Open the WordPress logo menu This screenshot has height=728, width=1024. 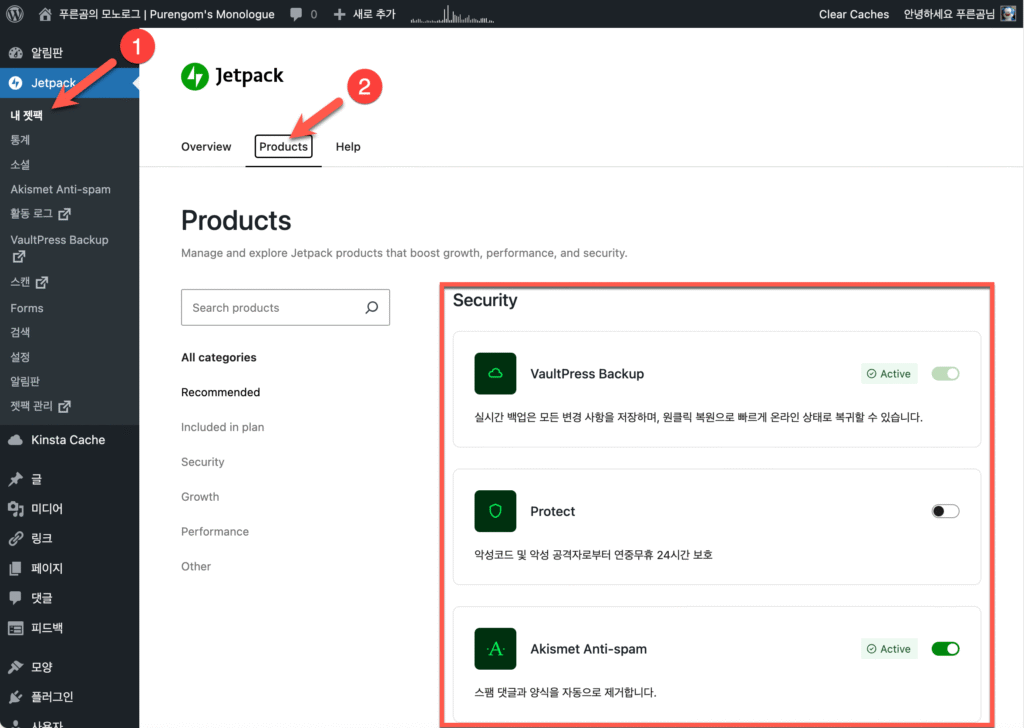tap(14, 14)
